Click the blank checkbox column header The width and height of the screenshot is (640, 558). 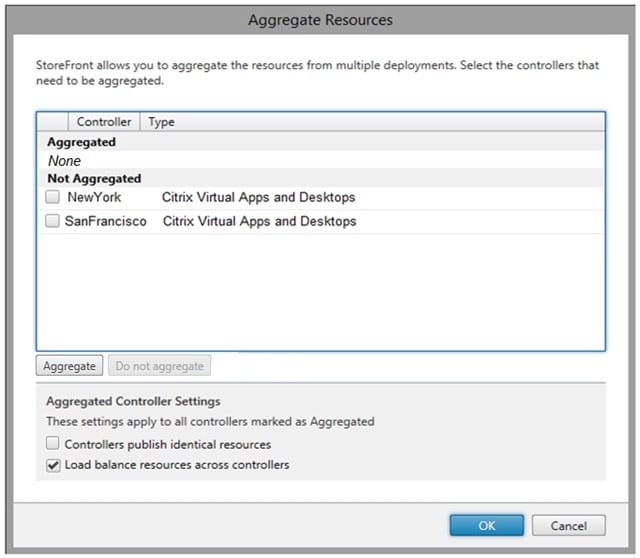click(x=54, y=122)
